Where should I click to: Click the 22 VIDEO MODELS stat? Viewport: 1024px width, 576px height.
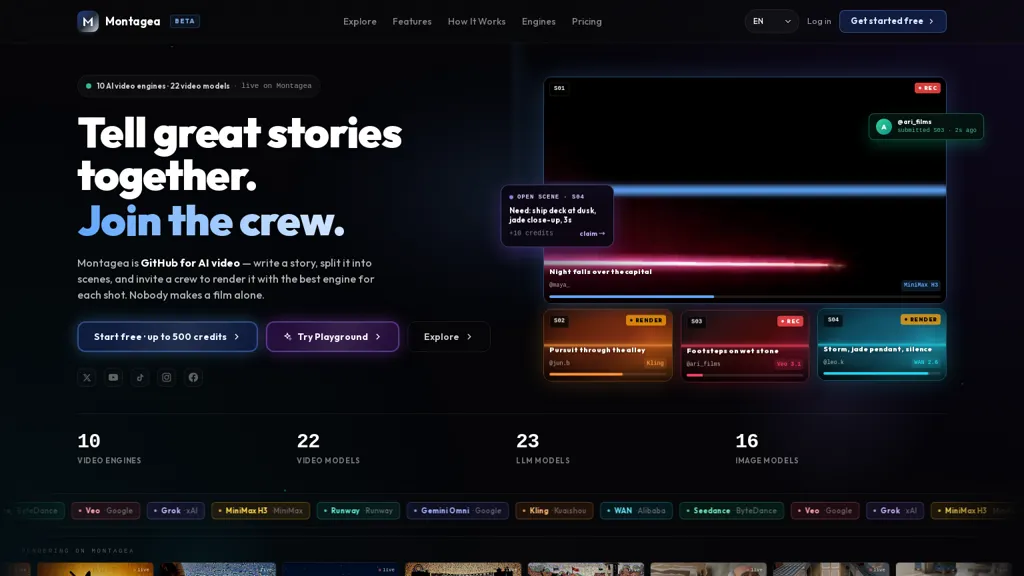click(x=328, y=449)
